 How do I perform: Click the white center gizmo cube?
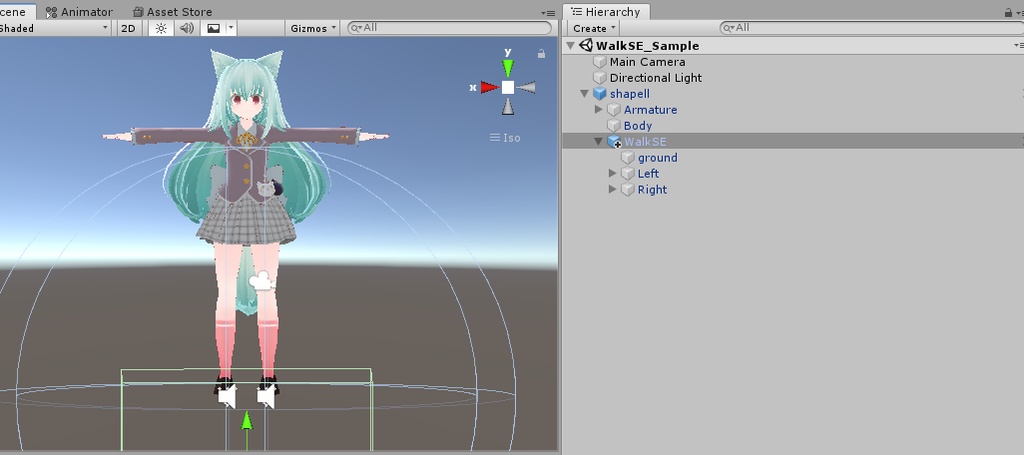pos(507,87)
